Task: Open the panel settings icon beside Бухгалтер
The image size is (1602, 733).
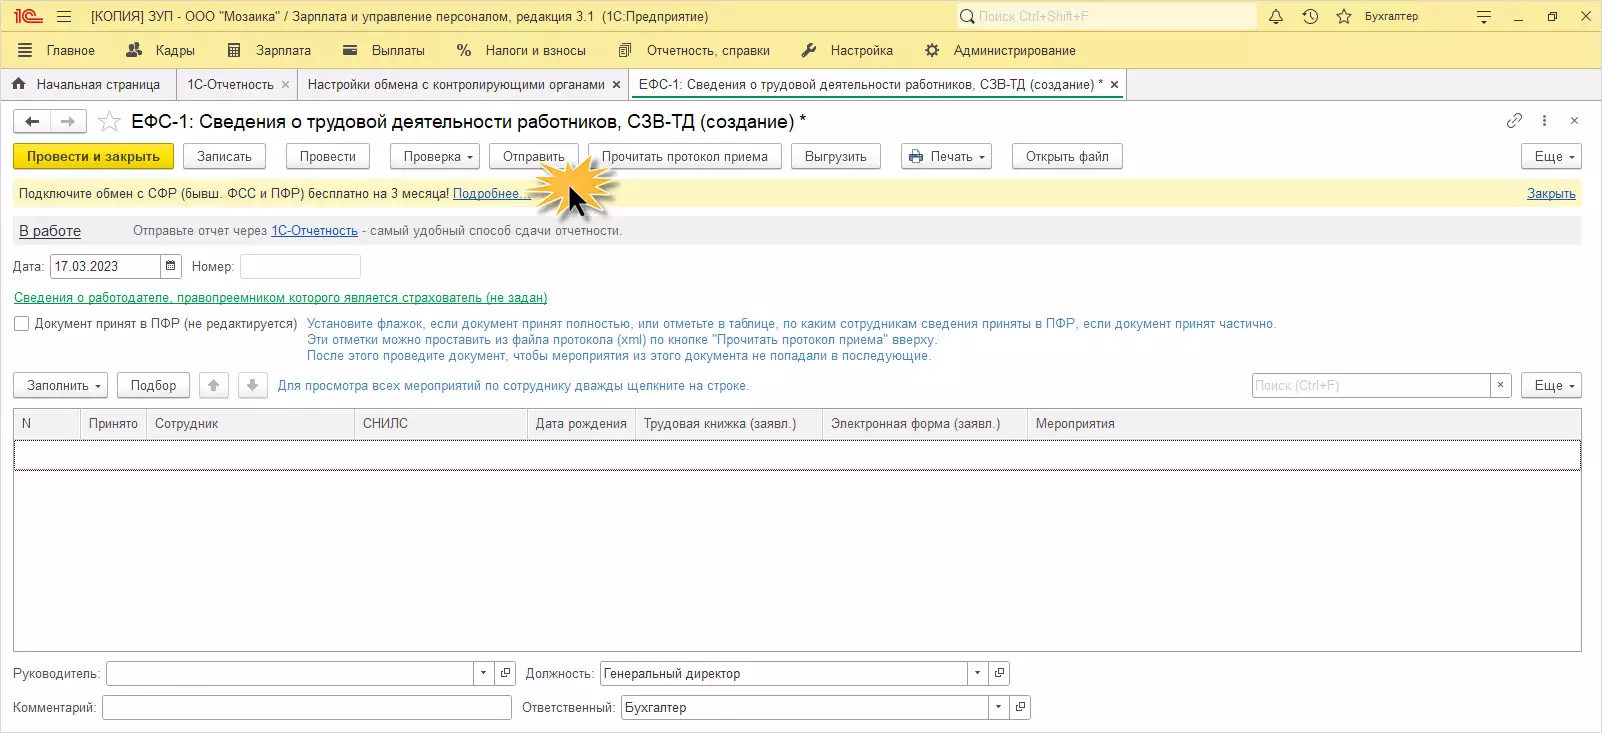Action: pos(1484,17)
